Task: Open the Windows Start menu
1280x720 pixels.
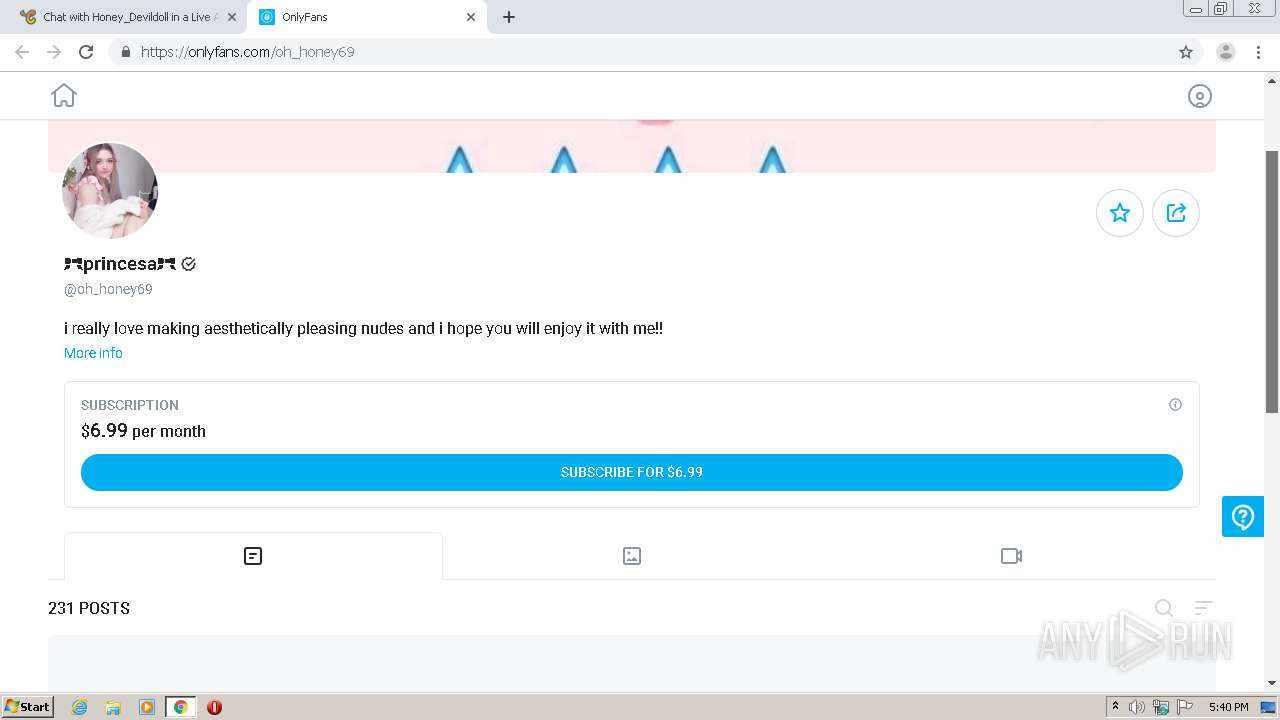Action: point(28,707)
